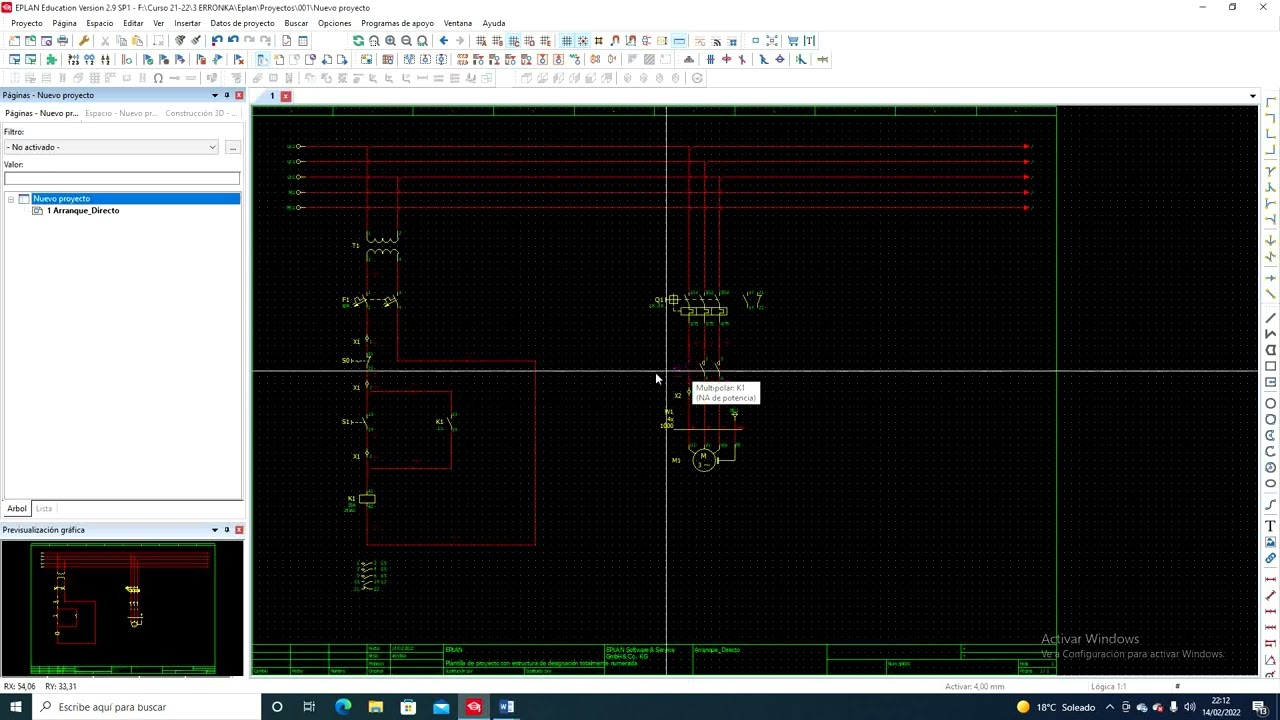Switch to the Lista tab
The width and height of the screenshot is (1280, 720).
click(x=44, y=509)
